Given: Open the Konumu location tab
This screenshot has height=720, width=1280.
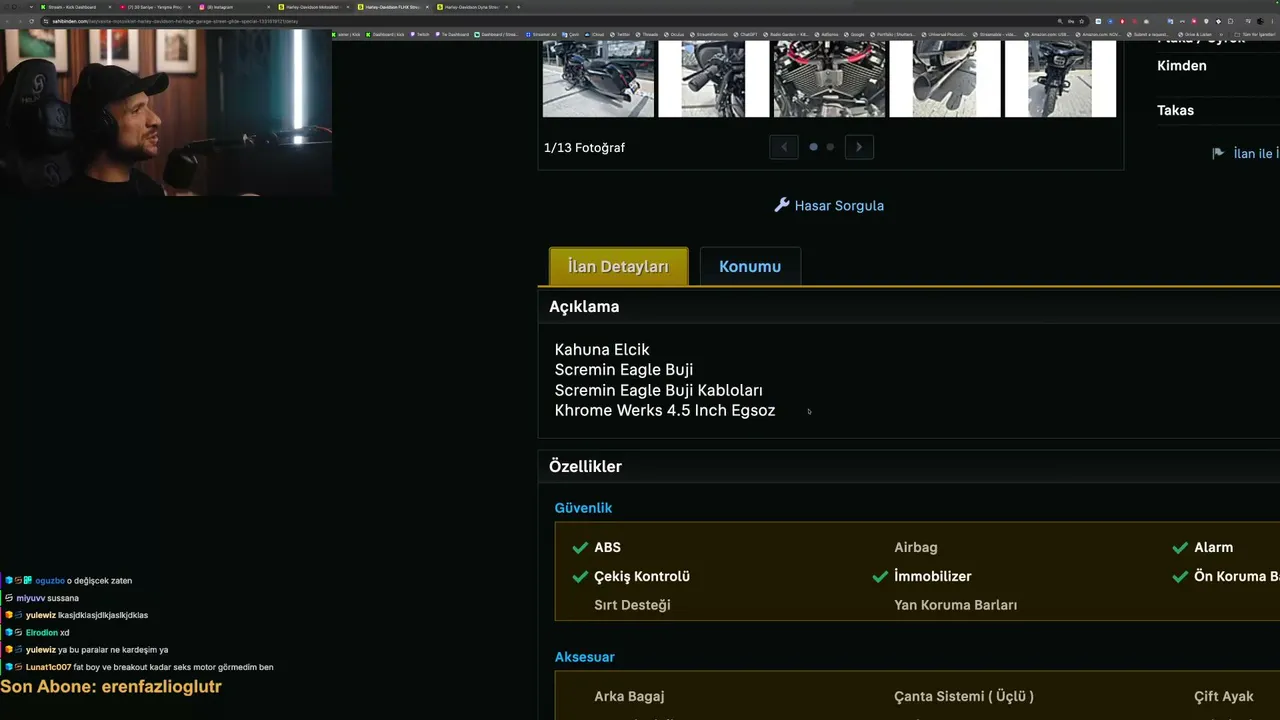Looking at the screenshot, I should click(x=750, y=266).
